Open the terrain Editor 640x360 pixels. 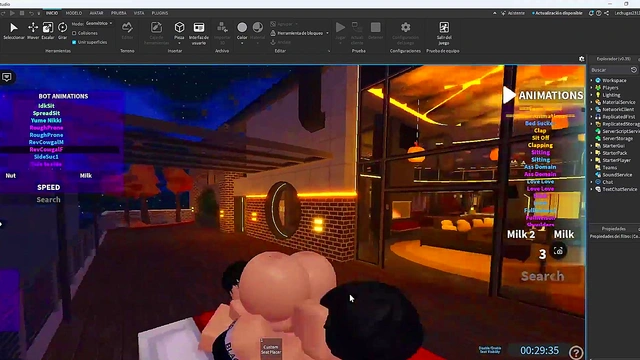[x=127, y=31]
